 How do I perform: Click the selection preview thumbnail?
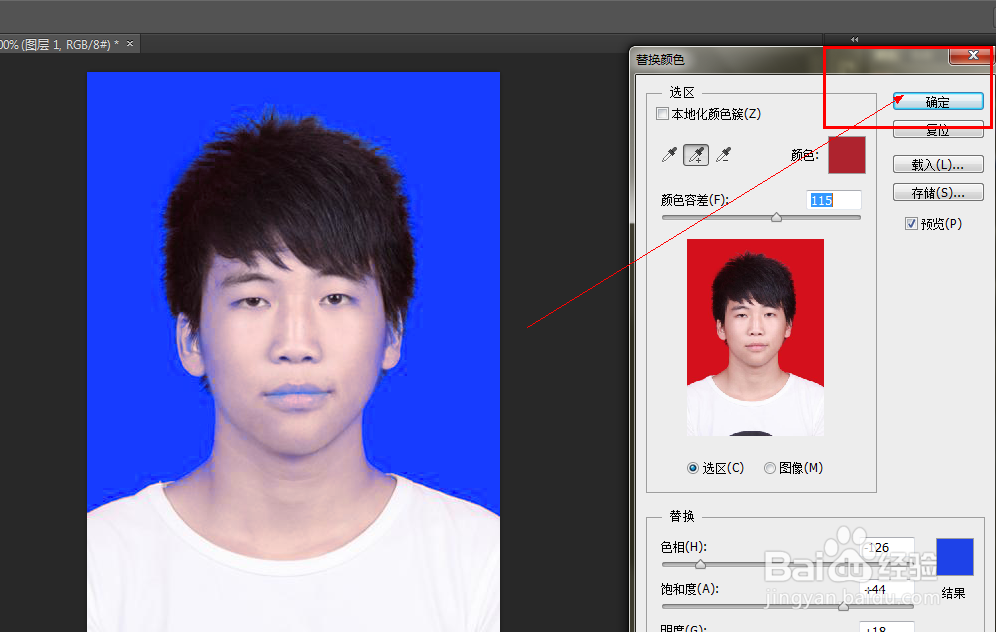pyautogui.click(x=755, y=337)
